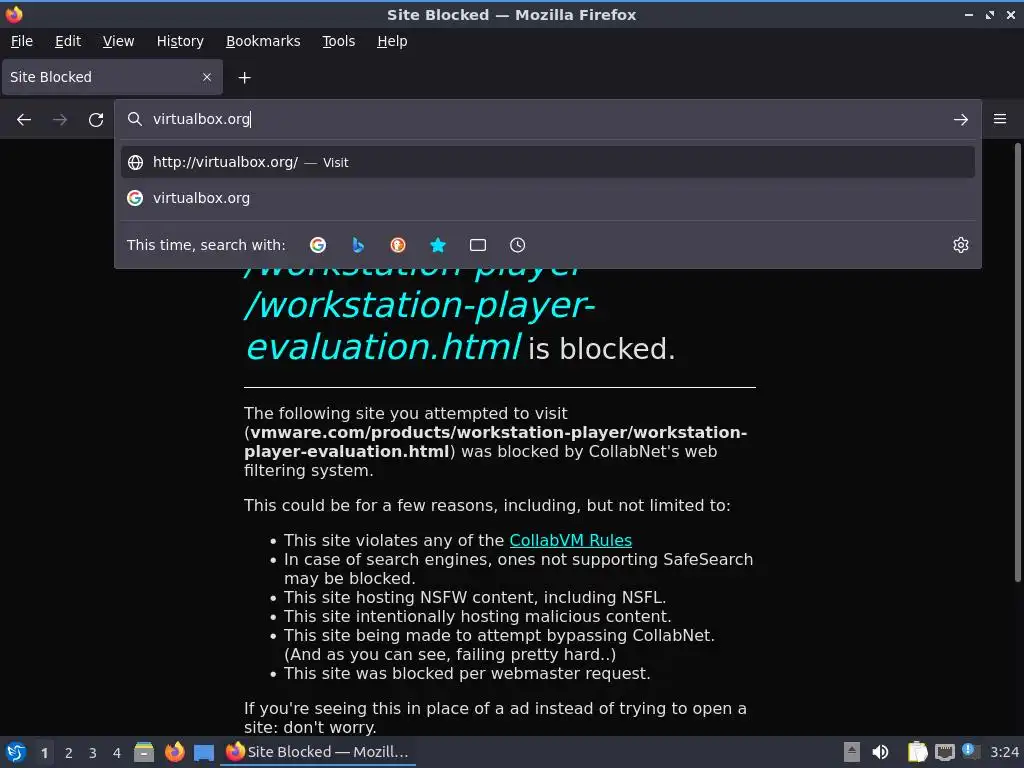
Task: Click the bold vmware.com URL text
Action: coord(498,441)
